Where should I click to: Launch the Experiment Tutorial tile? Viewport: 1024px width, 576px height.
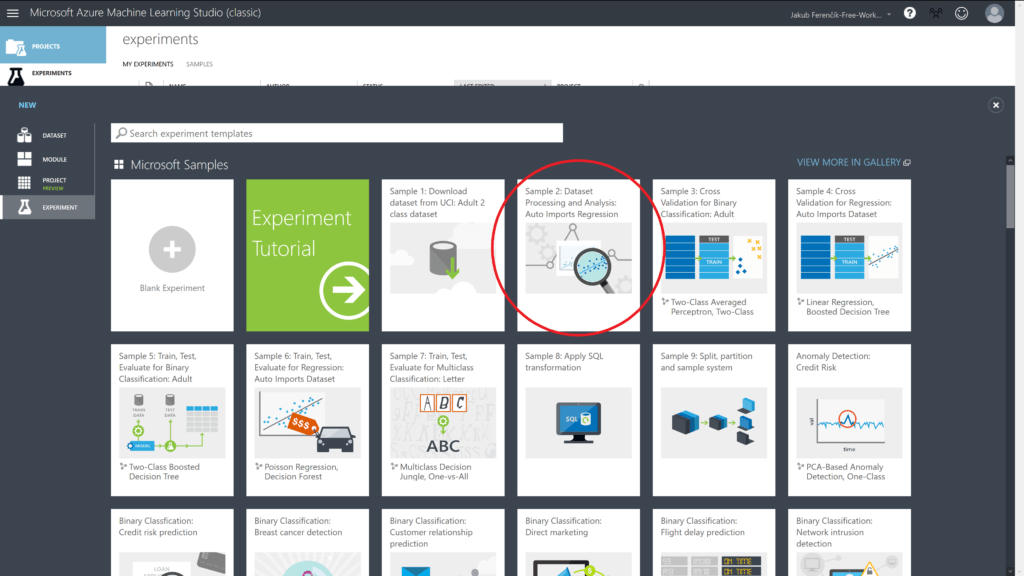point(307,255)
